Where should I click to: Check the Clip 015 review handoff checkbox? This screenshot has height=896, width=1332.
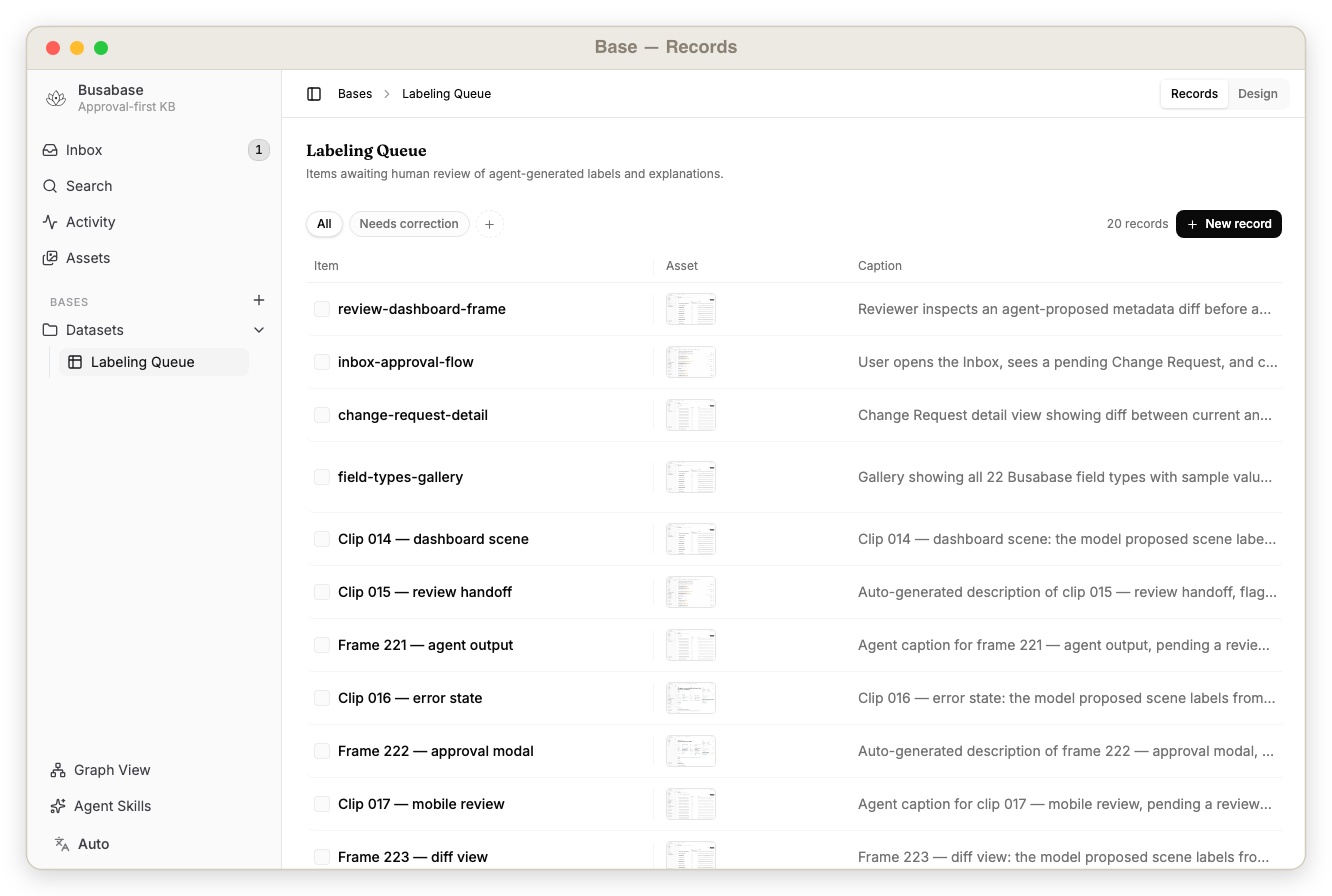click(x=322, y=592)
